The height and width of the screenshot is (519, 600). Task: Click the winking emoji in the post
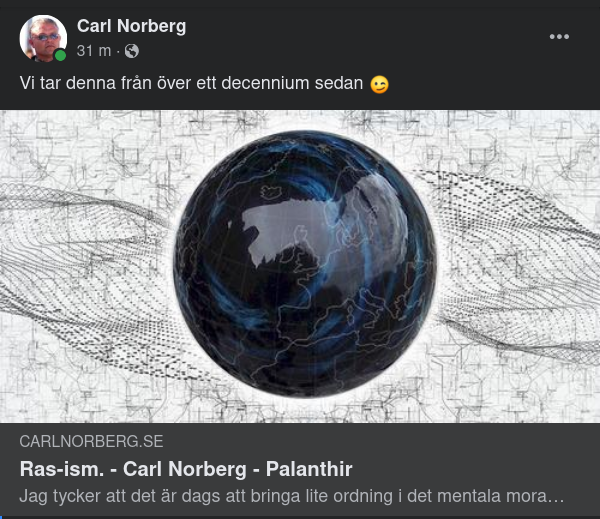379,85
